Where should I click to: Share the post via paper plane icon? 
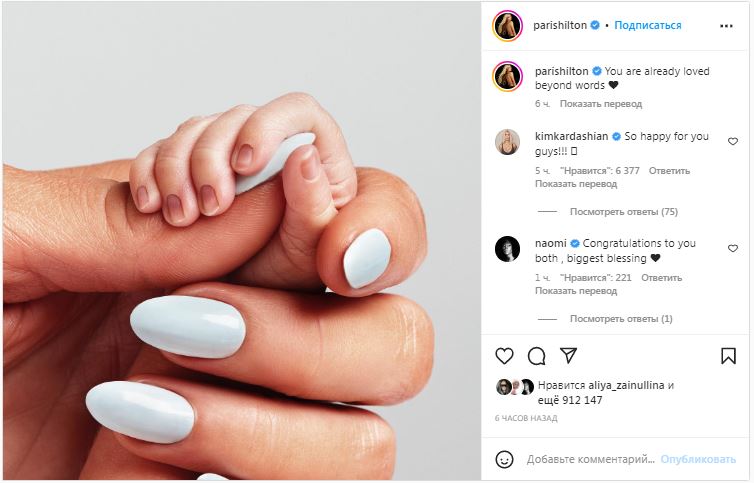coord(568,356)
